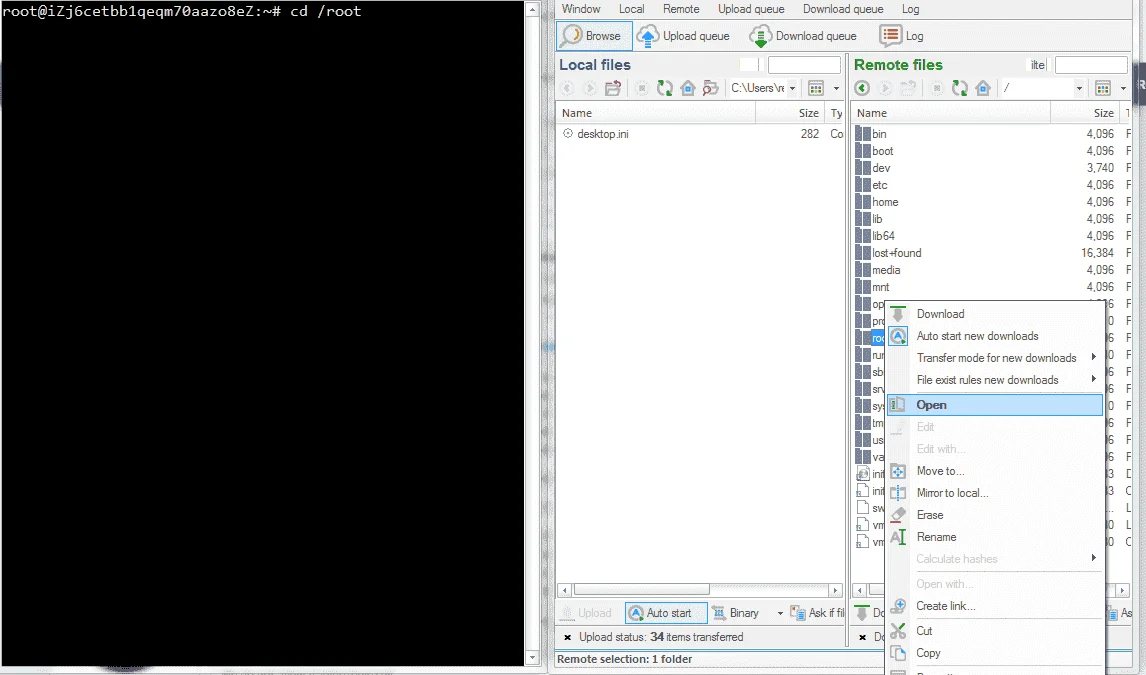Screen dimensions: 1146x675
Task: Click the local Ask if file exists button
Action: 818,613
